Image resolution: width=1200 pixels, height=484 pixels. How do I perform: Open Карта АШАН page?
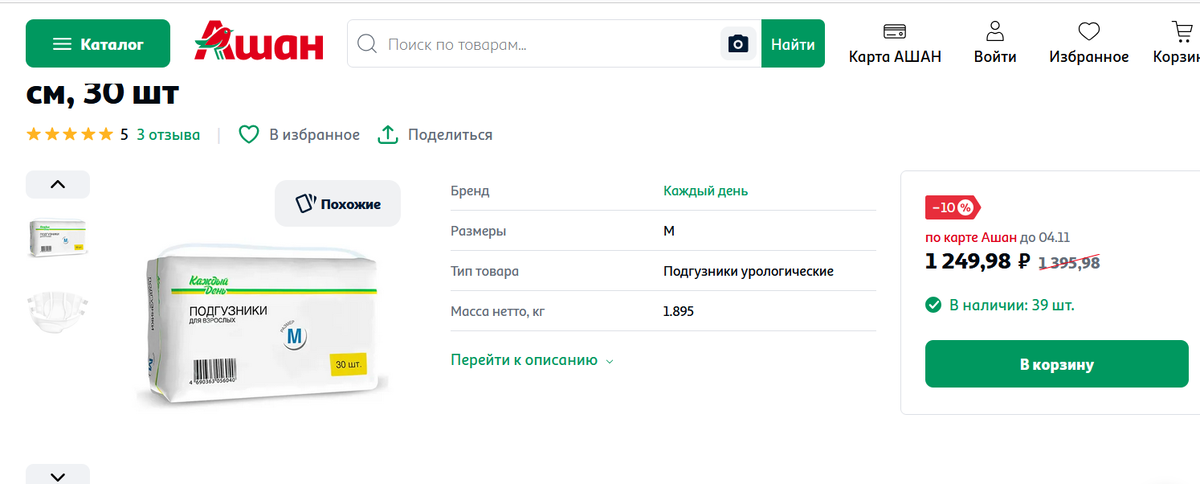tap(895, 44)
